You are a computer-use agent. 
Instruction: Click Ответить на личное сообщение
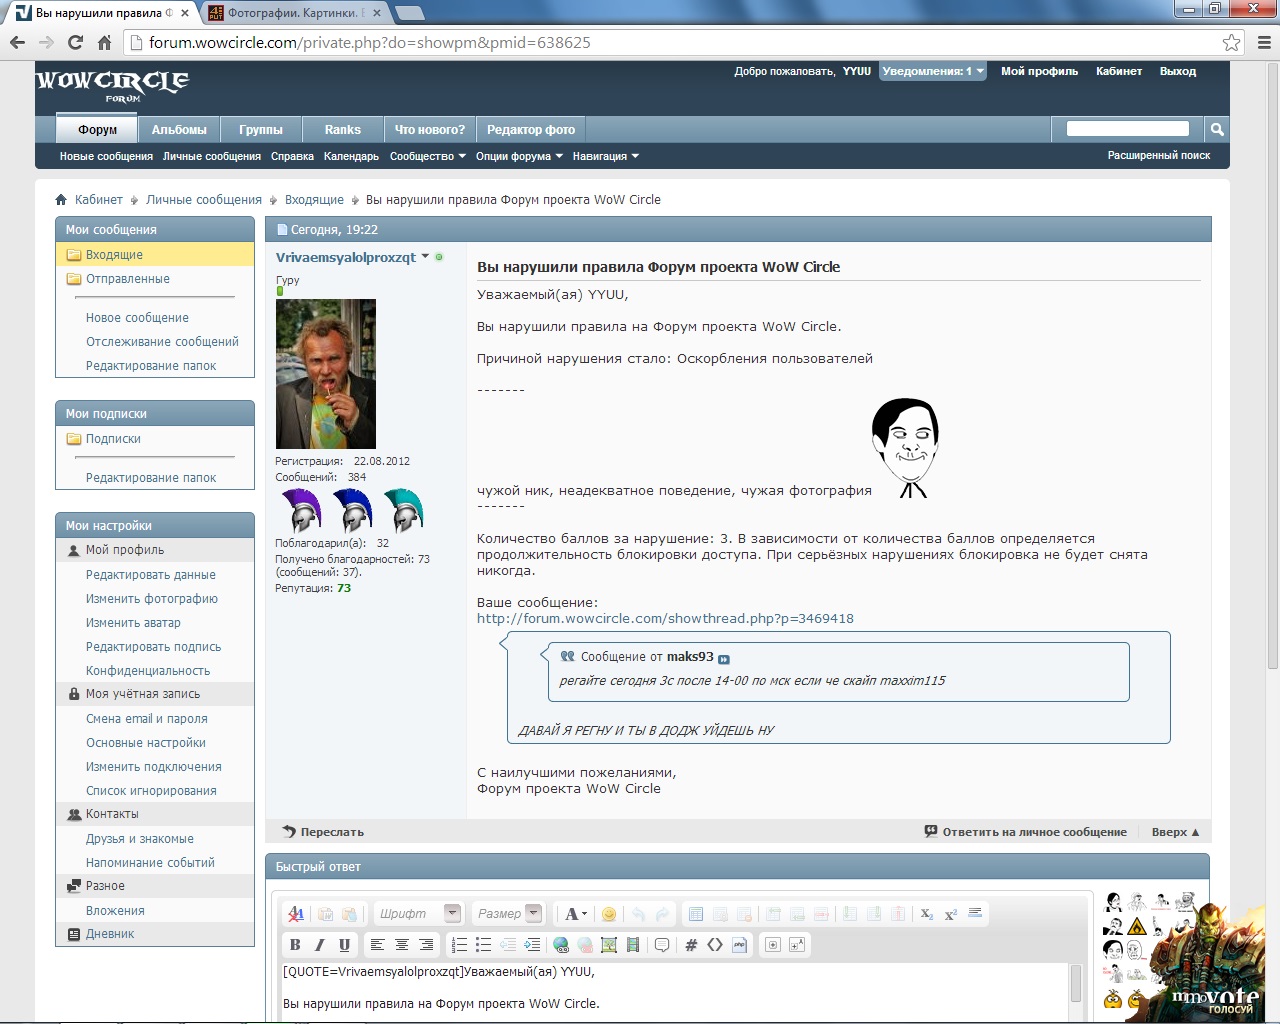1026,832
